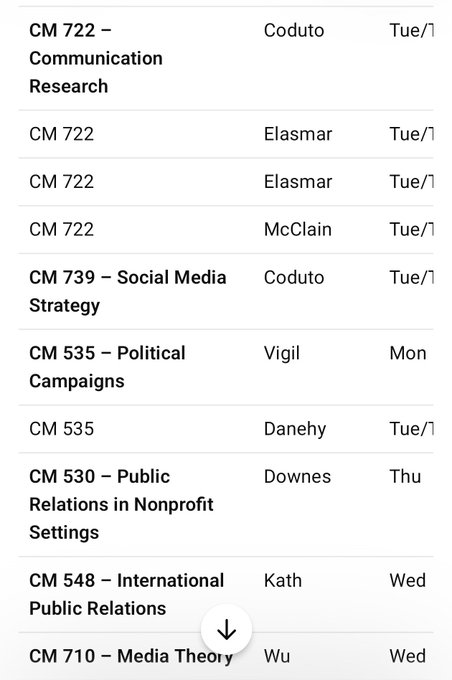Screen dimensions: 452x680
Task: Click instructor Danehy
Action: click(x=295, y=429)
